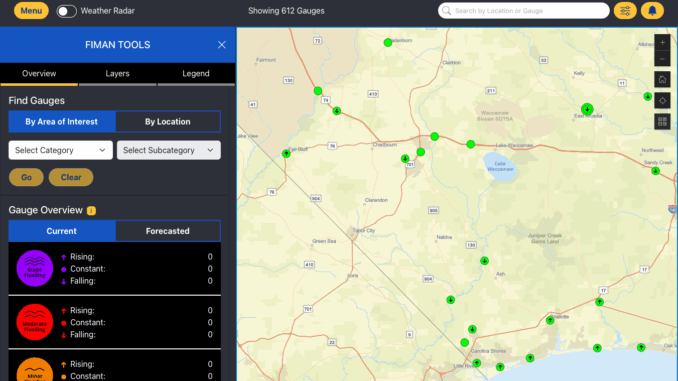Select By Location search mode
Image resolution: width=678 pixels, height=381 pixels.
[168, 122]
